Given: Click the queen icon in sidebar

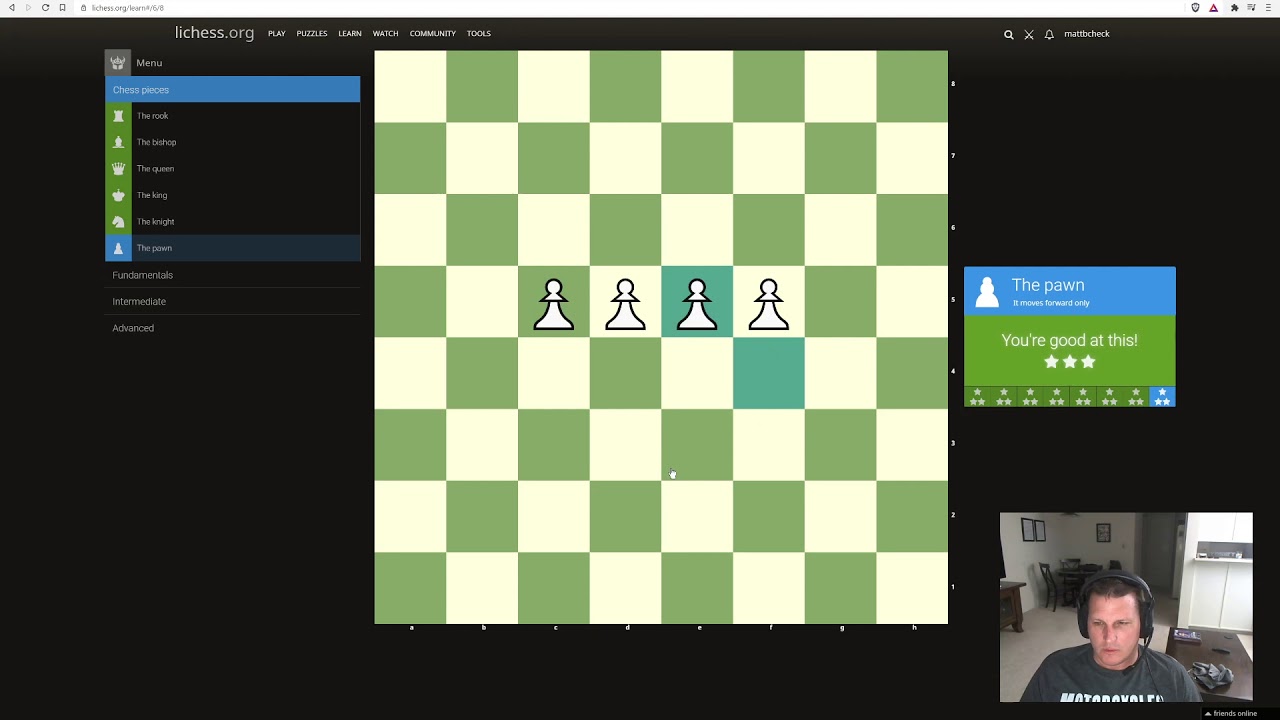Looking at the screenshot, I should [118, 169].
